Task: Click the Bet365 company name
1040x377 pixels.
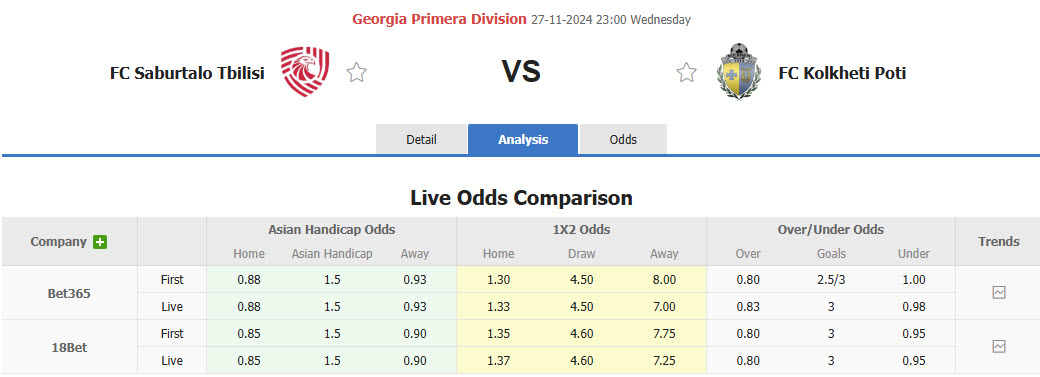Action: 69,293
